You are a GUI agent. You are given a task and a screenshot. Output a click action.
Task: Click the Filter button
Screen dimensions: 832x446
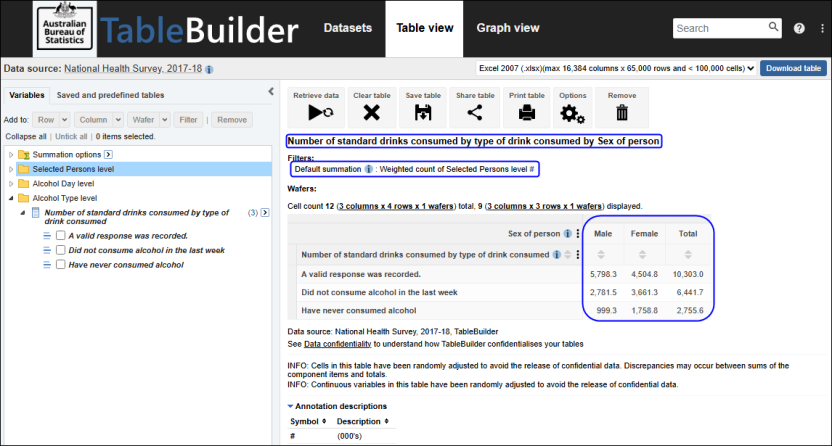click(188, 120)
